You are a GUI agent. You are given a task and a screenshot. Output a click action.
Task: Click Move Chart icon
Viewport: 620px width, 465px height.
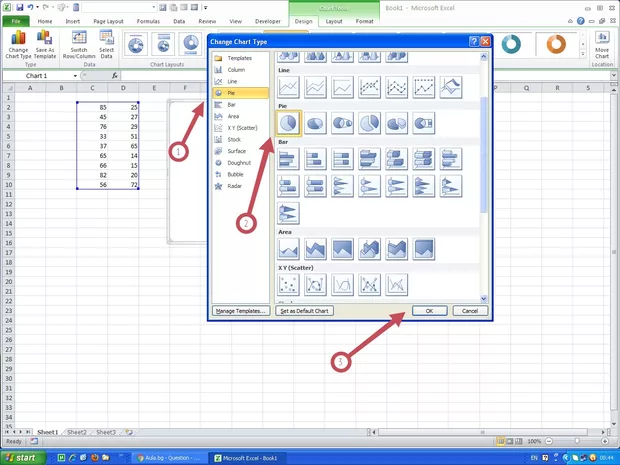tap(602, 45)
